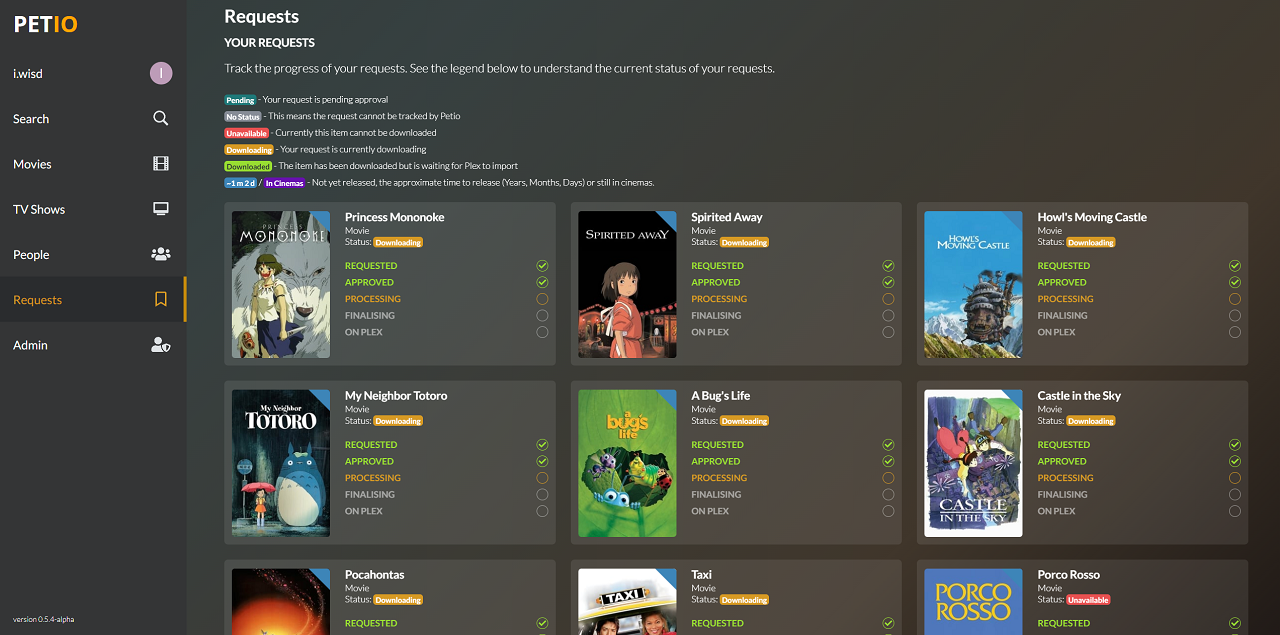Screen dimensions: 1280x635
Task: Click the Unavailable badge on Porco Rosso
Action: pyautogui.click(x=1091, y=599)
